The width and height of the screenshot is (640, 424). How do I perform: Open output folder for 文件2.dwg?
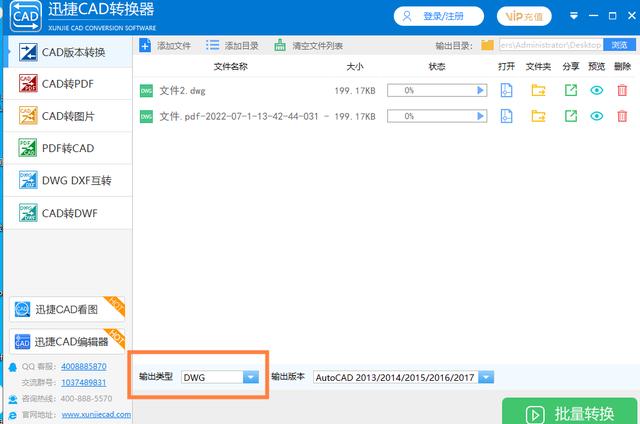click(538, 90)
